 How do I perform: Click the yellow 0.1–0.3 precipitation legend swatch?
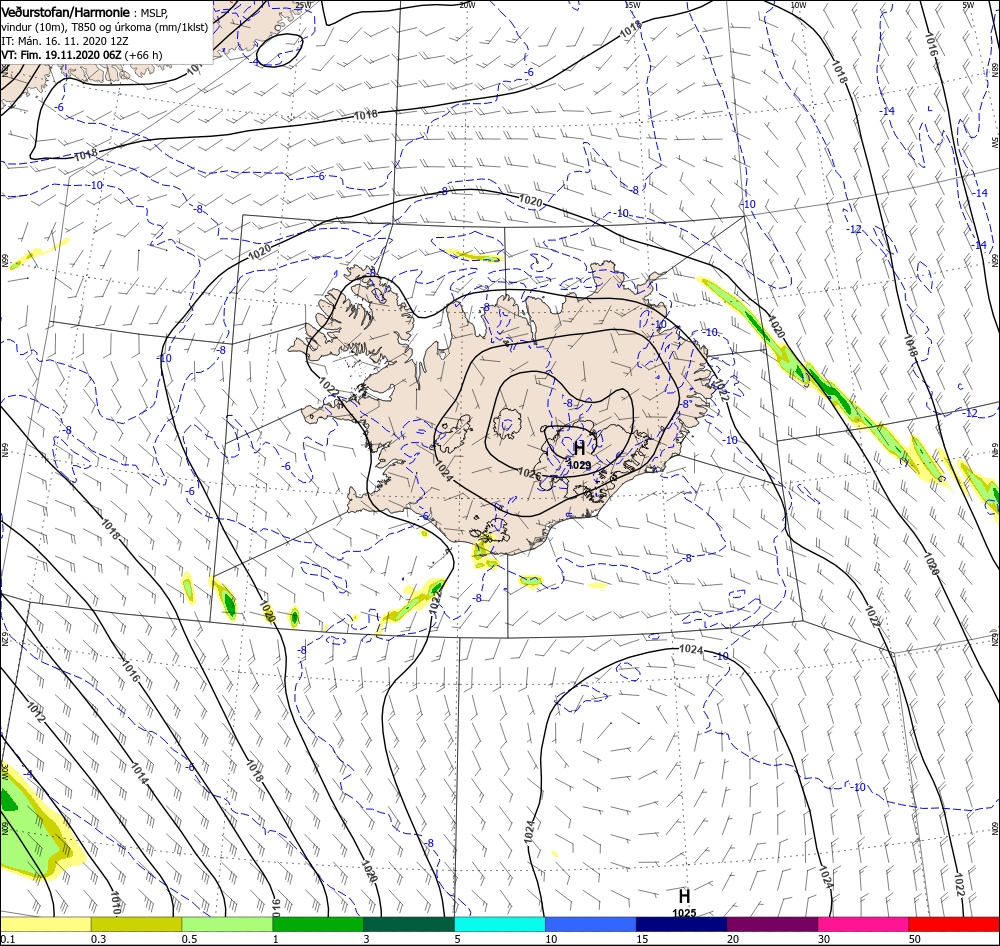pyautogui.click(x=45, y=924)
